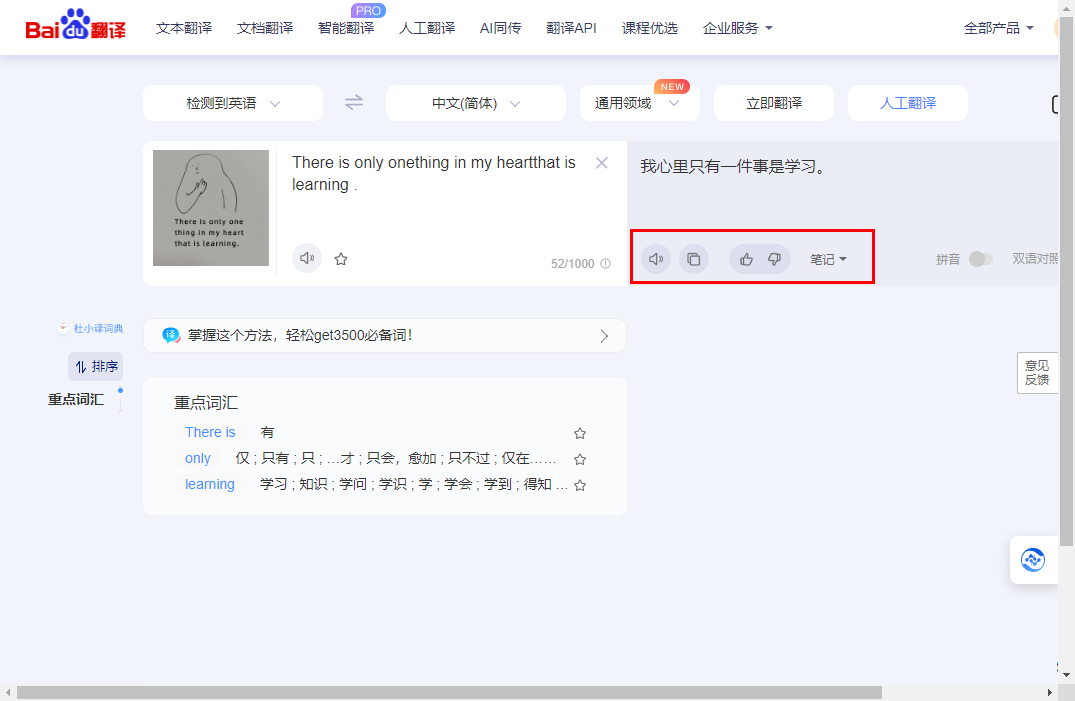Switch to the 文档翻译 tab

[x=264, y=28]
